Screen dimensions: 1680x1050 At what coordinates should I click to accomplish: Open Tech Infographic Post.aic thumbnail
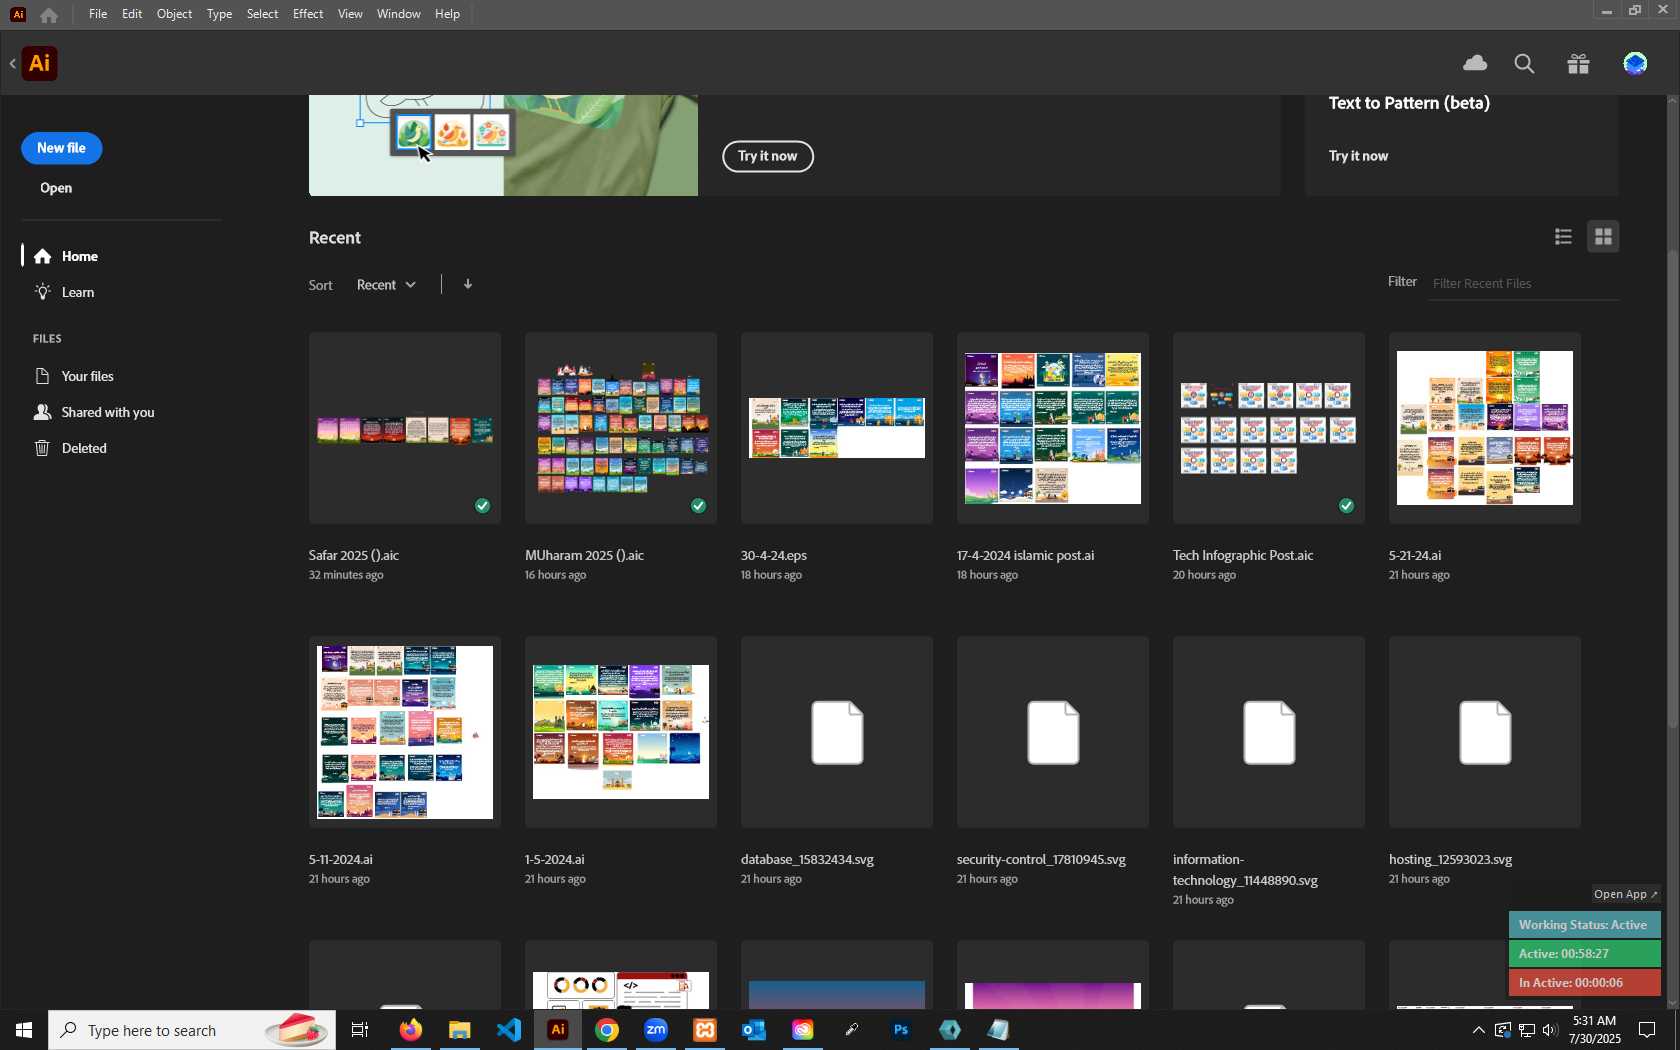tap(1269, 428)
